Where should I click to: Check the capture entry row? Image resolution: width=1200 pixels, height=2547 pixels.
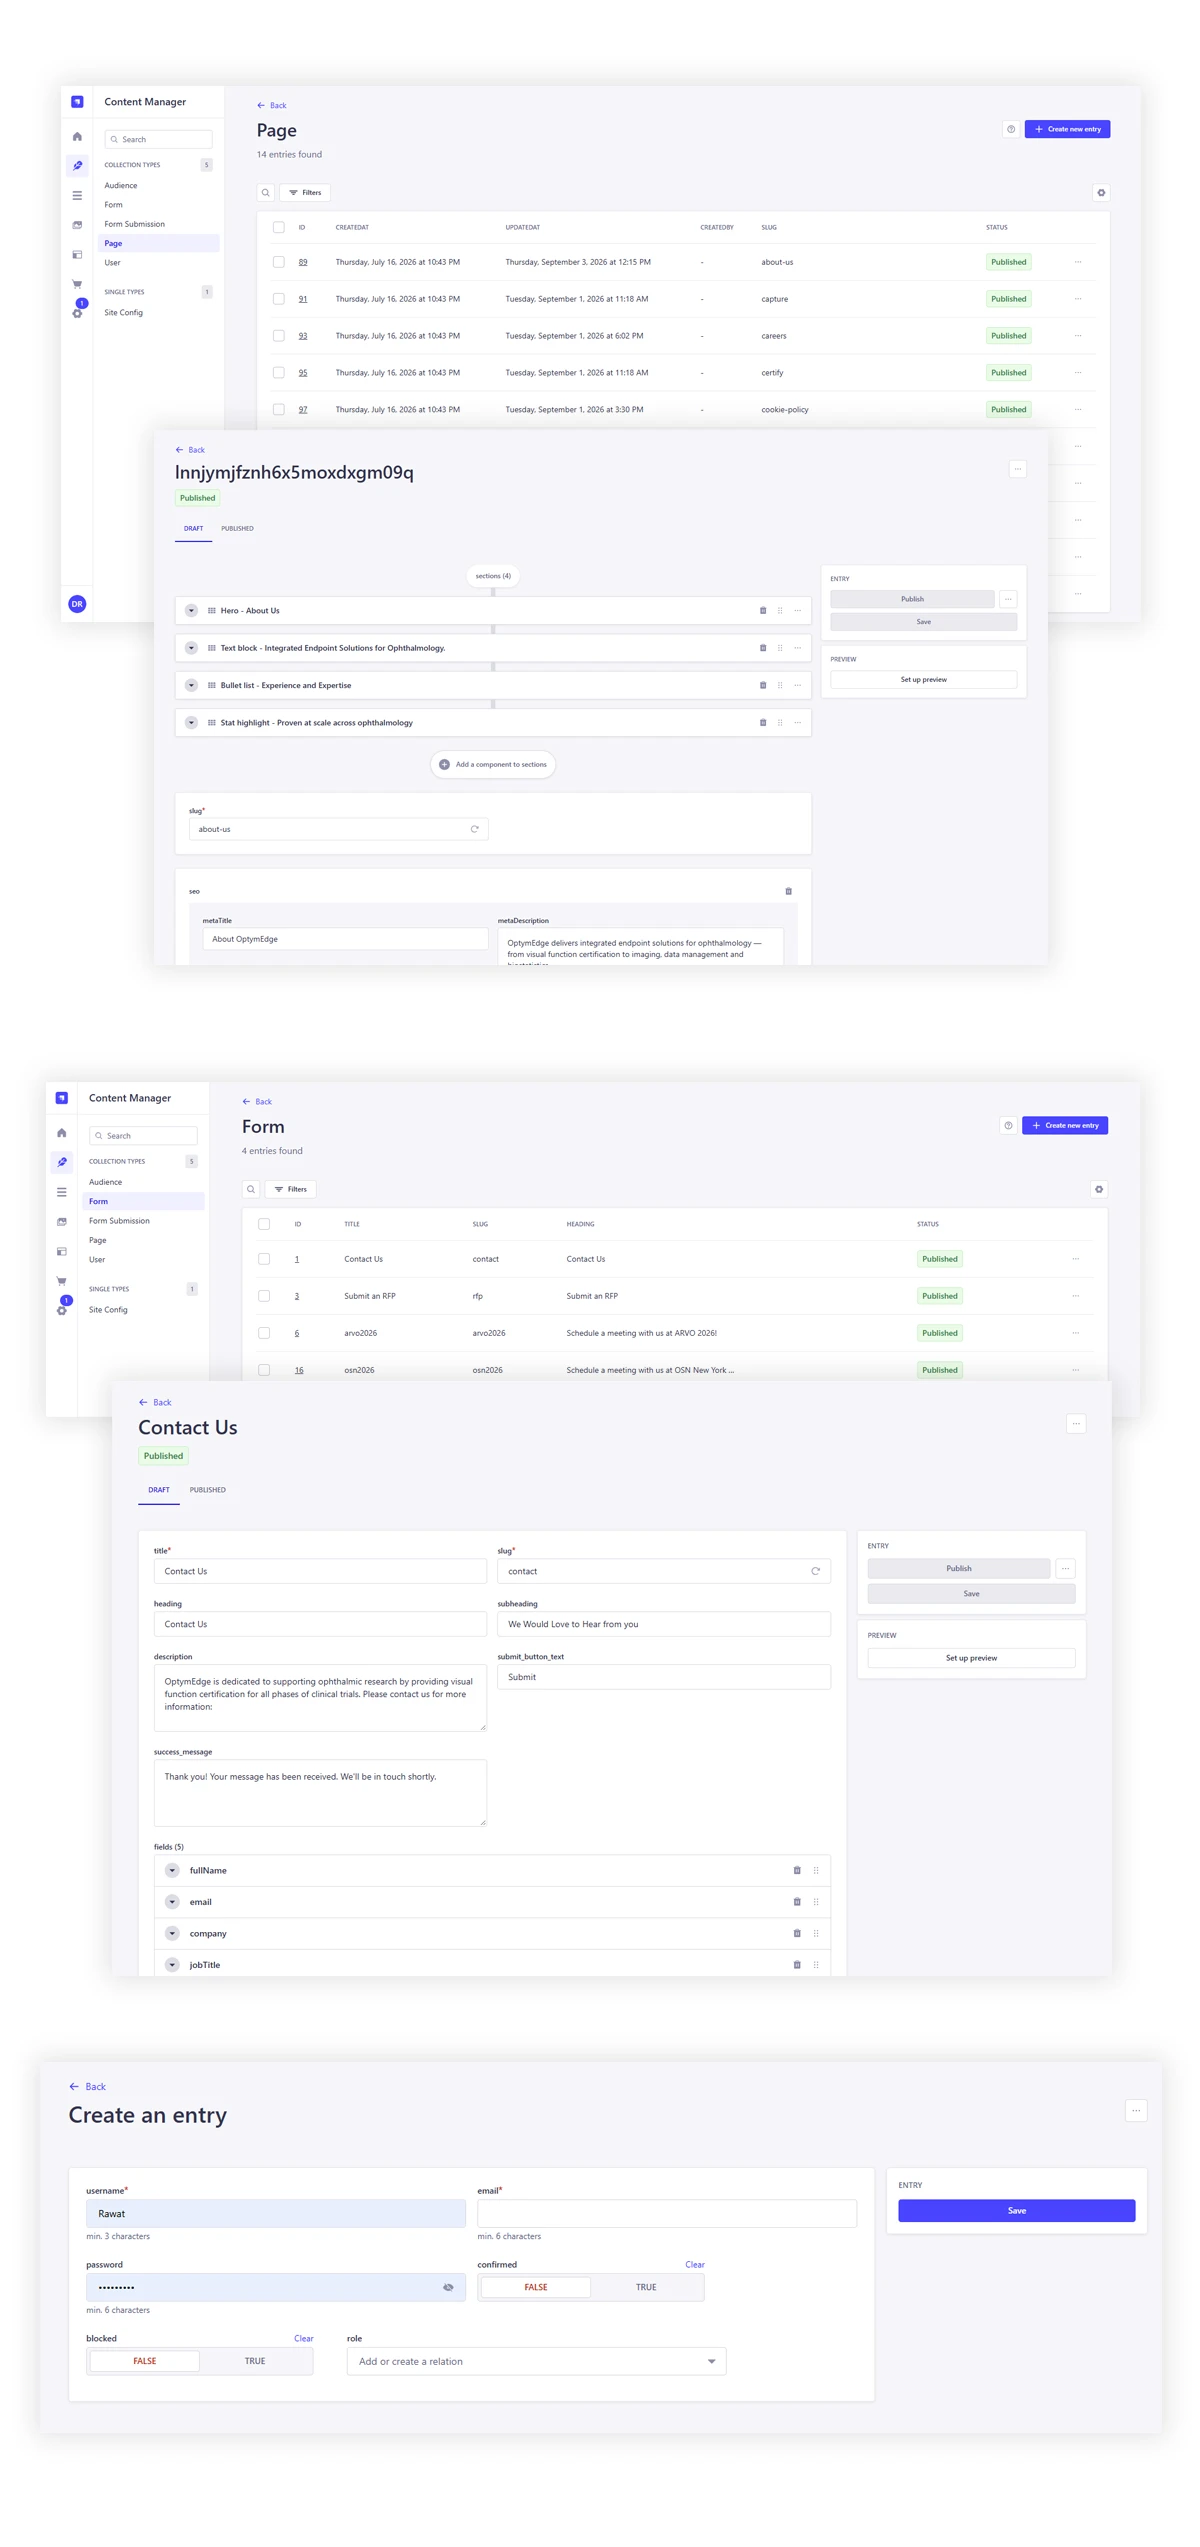click(x=279, y=299)
